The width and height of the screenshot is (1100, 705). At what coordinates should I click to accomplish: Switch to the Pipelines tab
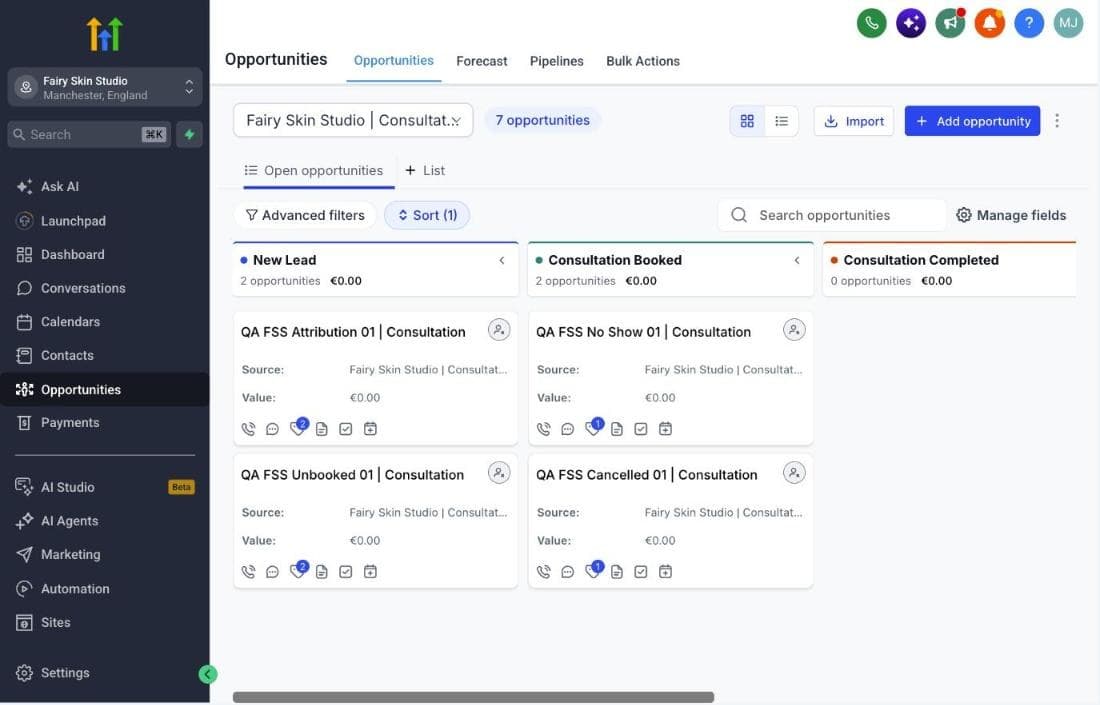(x=556, y=61)
